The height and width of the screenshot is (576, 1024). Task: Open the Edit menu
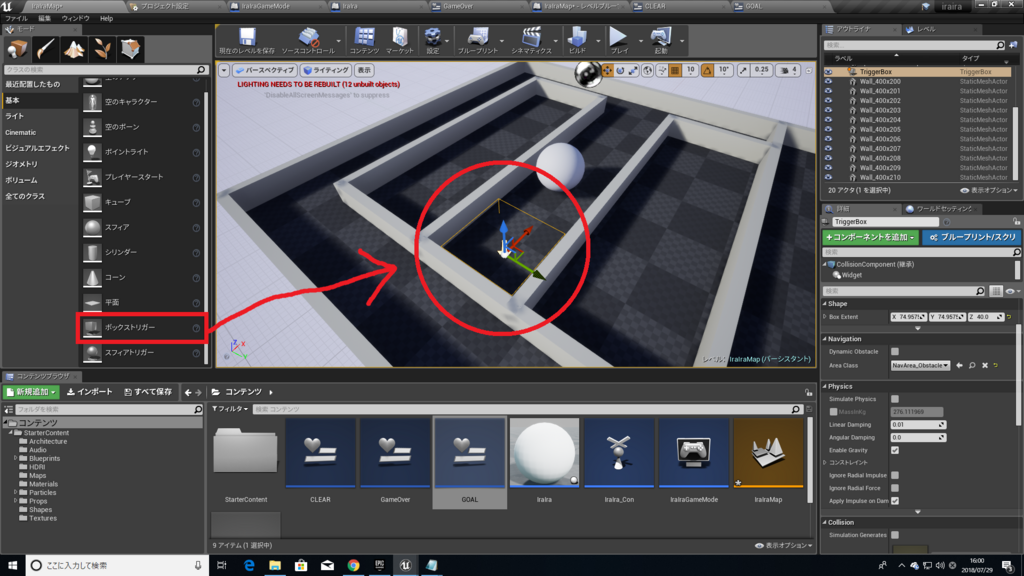coord(44,18)
